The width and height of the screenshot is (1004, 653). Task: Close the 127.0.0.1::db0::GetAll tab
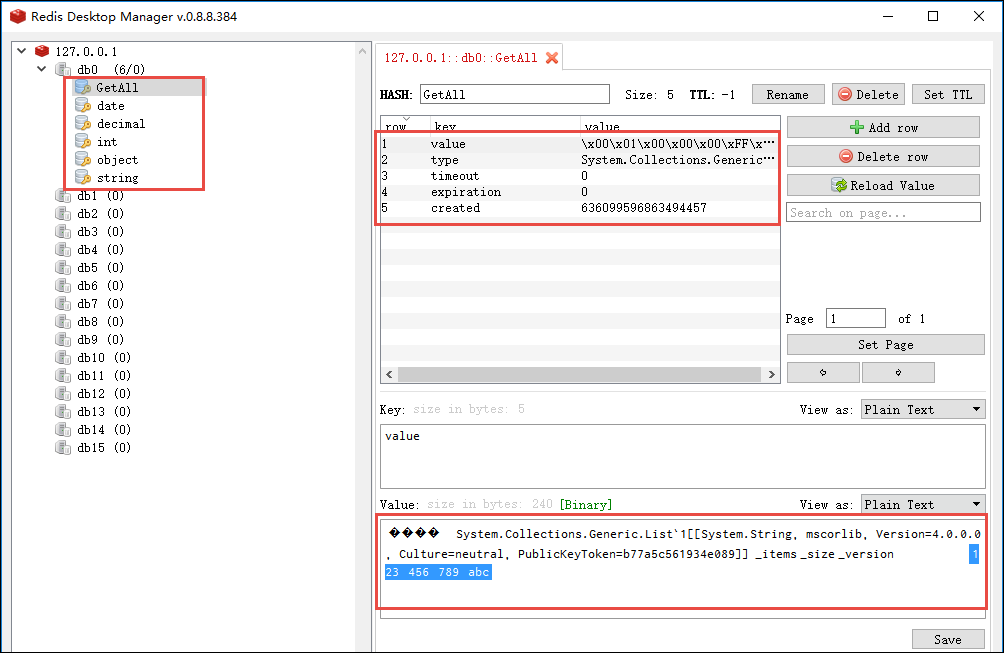[551, 58]
